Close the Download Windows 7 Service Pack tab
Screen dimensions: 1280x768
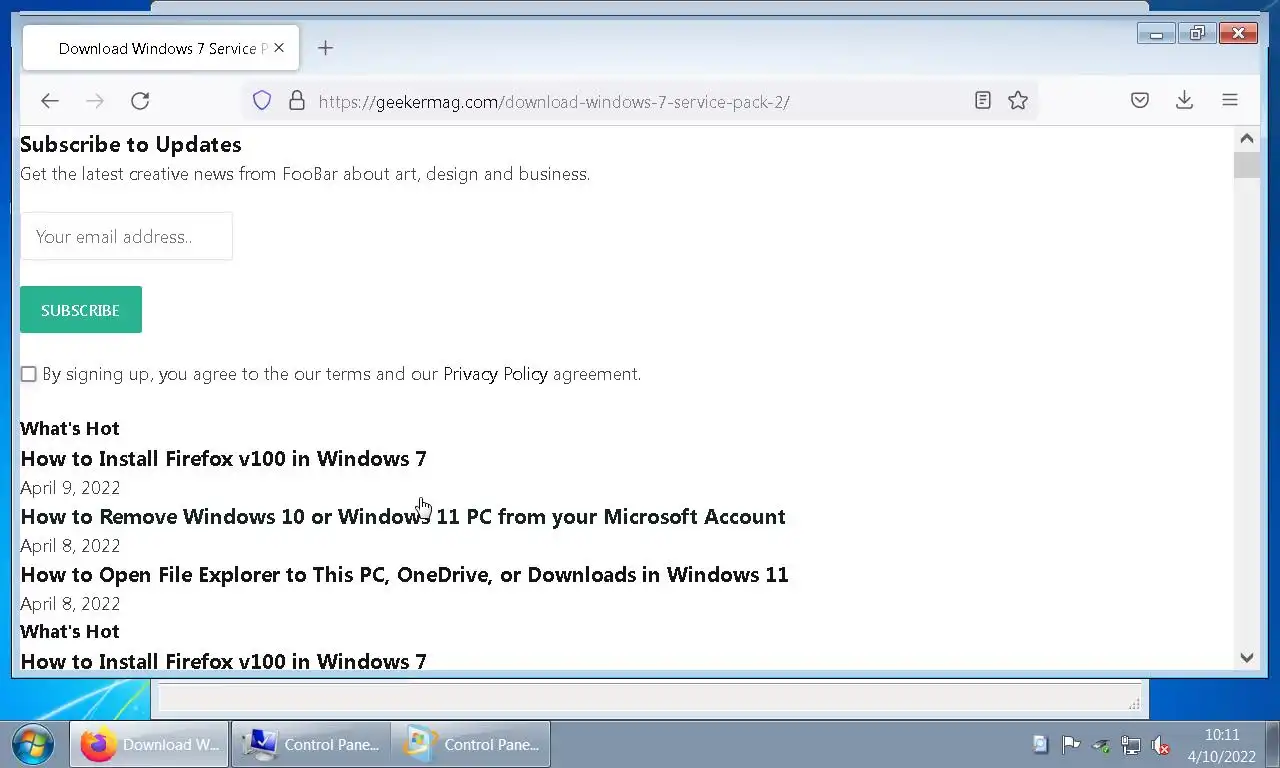click(279, 48)
